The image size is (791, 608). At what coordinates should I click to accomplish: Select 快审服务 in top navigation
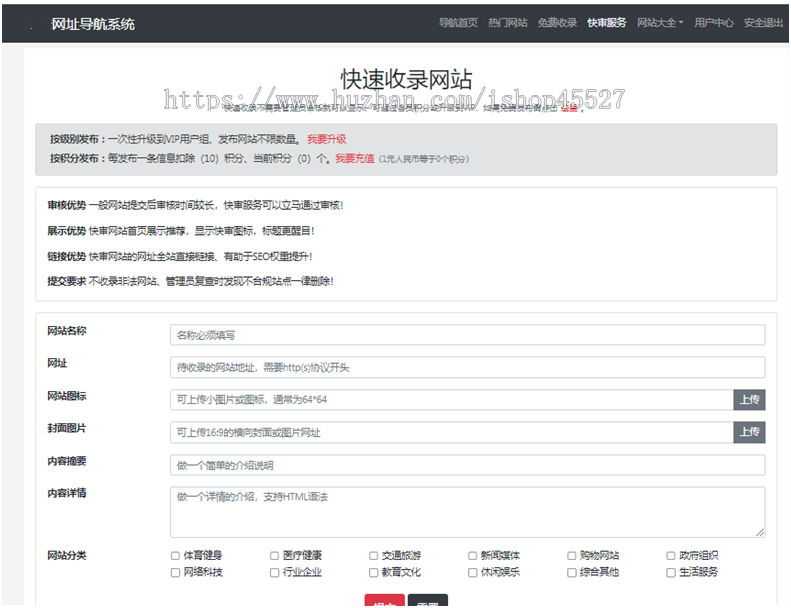click(x=606, y=23)
